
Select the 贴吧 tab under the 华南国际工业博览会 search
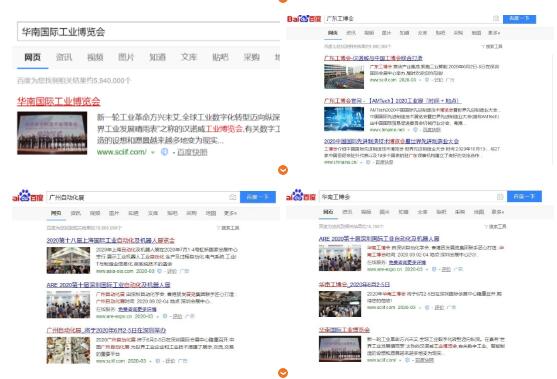coord(220,57)
